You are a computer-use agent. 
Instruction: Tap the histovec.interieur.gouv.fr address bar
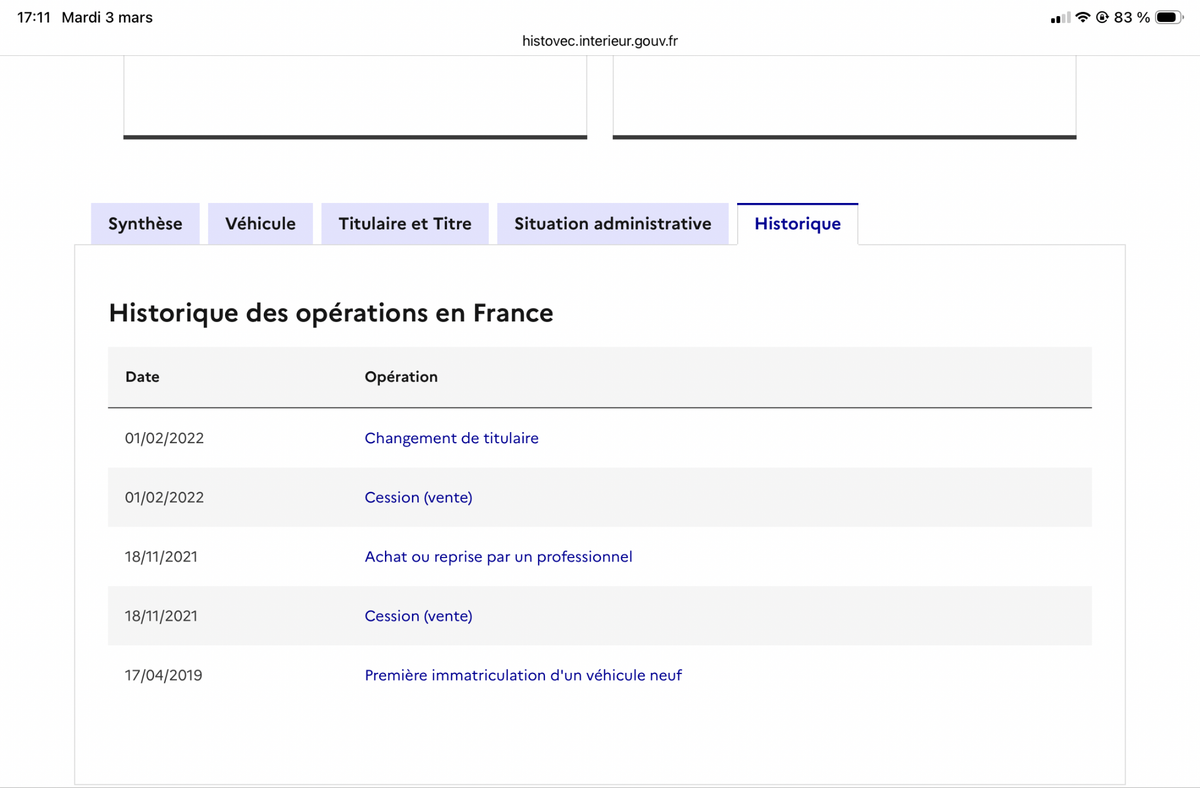pyautogui.click(x=600, y=41)
